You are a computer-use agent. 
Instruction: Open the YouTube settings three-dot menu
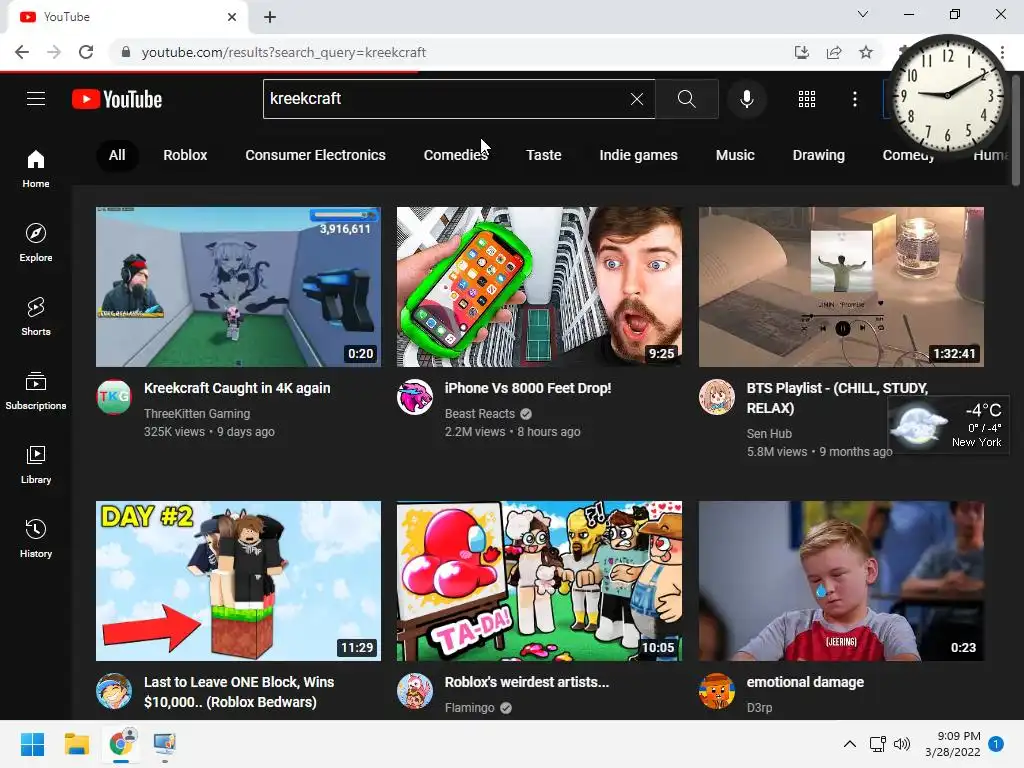[x=855, y=99]
